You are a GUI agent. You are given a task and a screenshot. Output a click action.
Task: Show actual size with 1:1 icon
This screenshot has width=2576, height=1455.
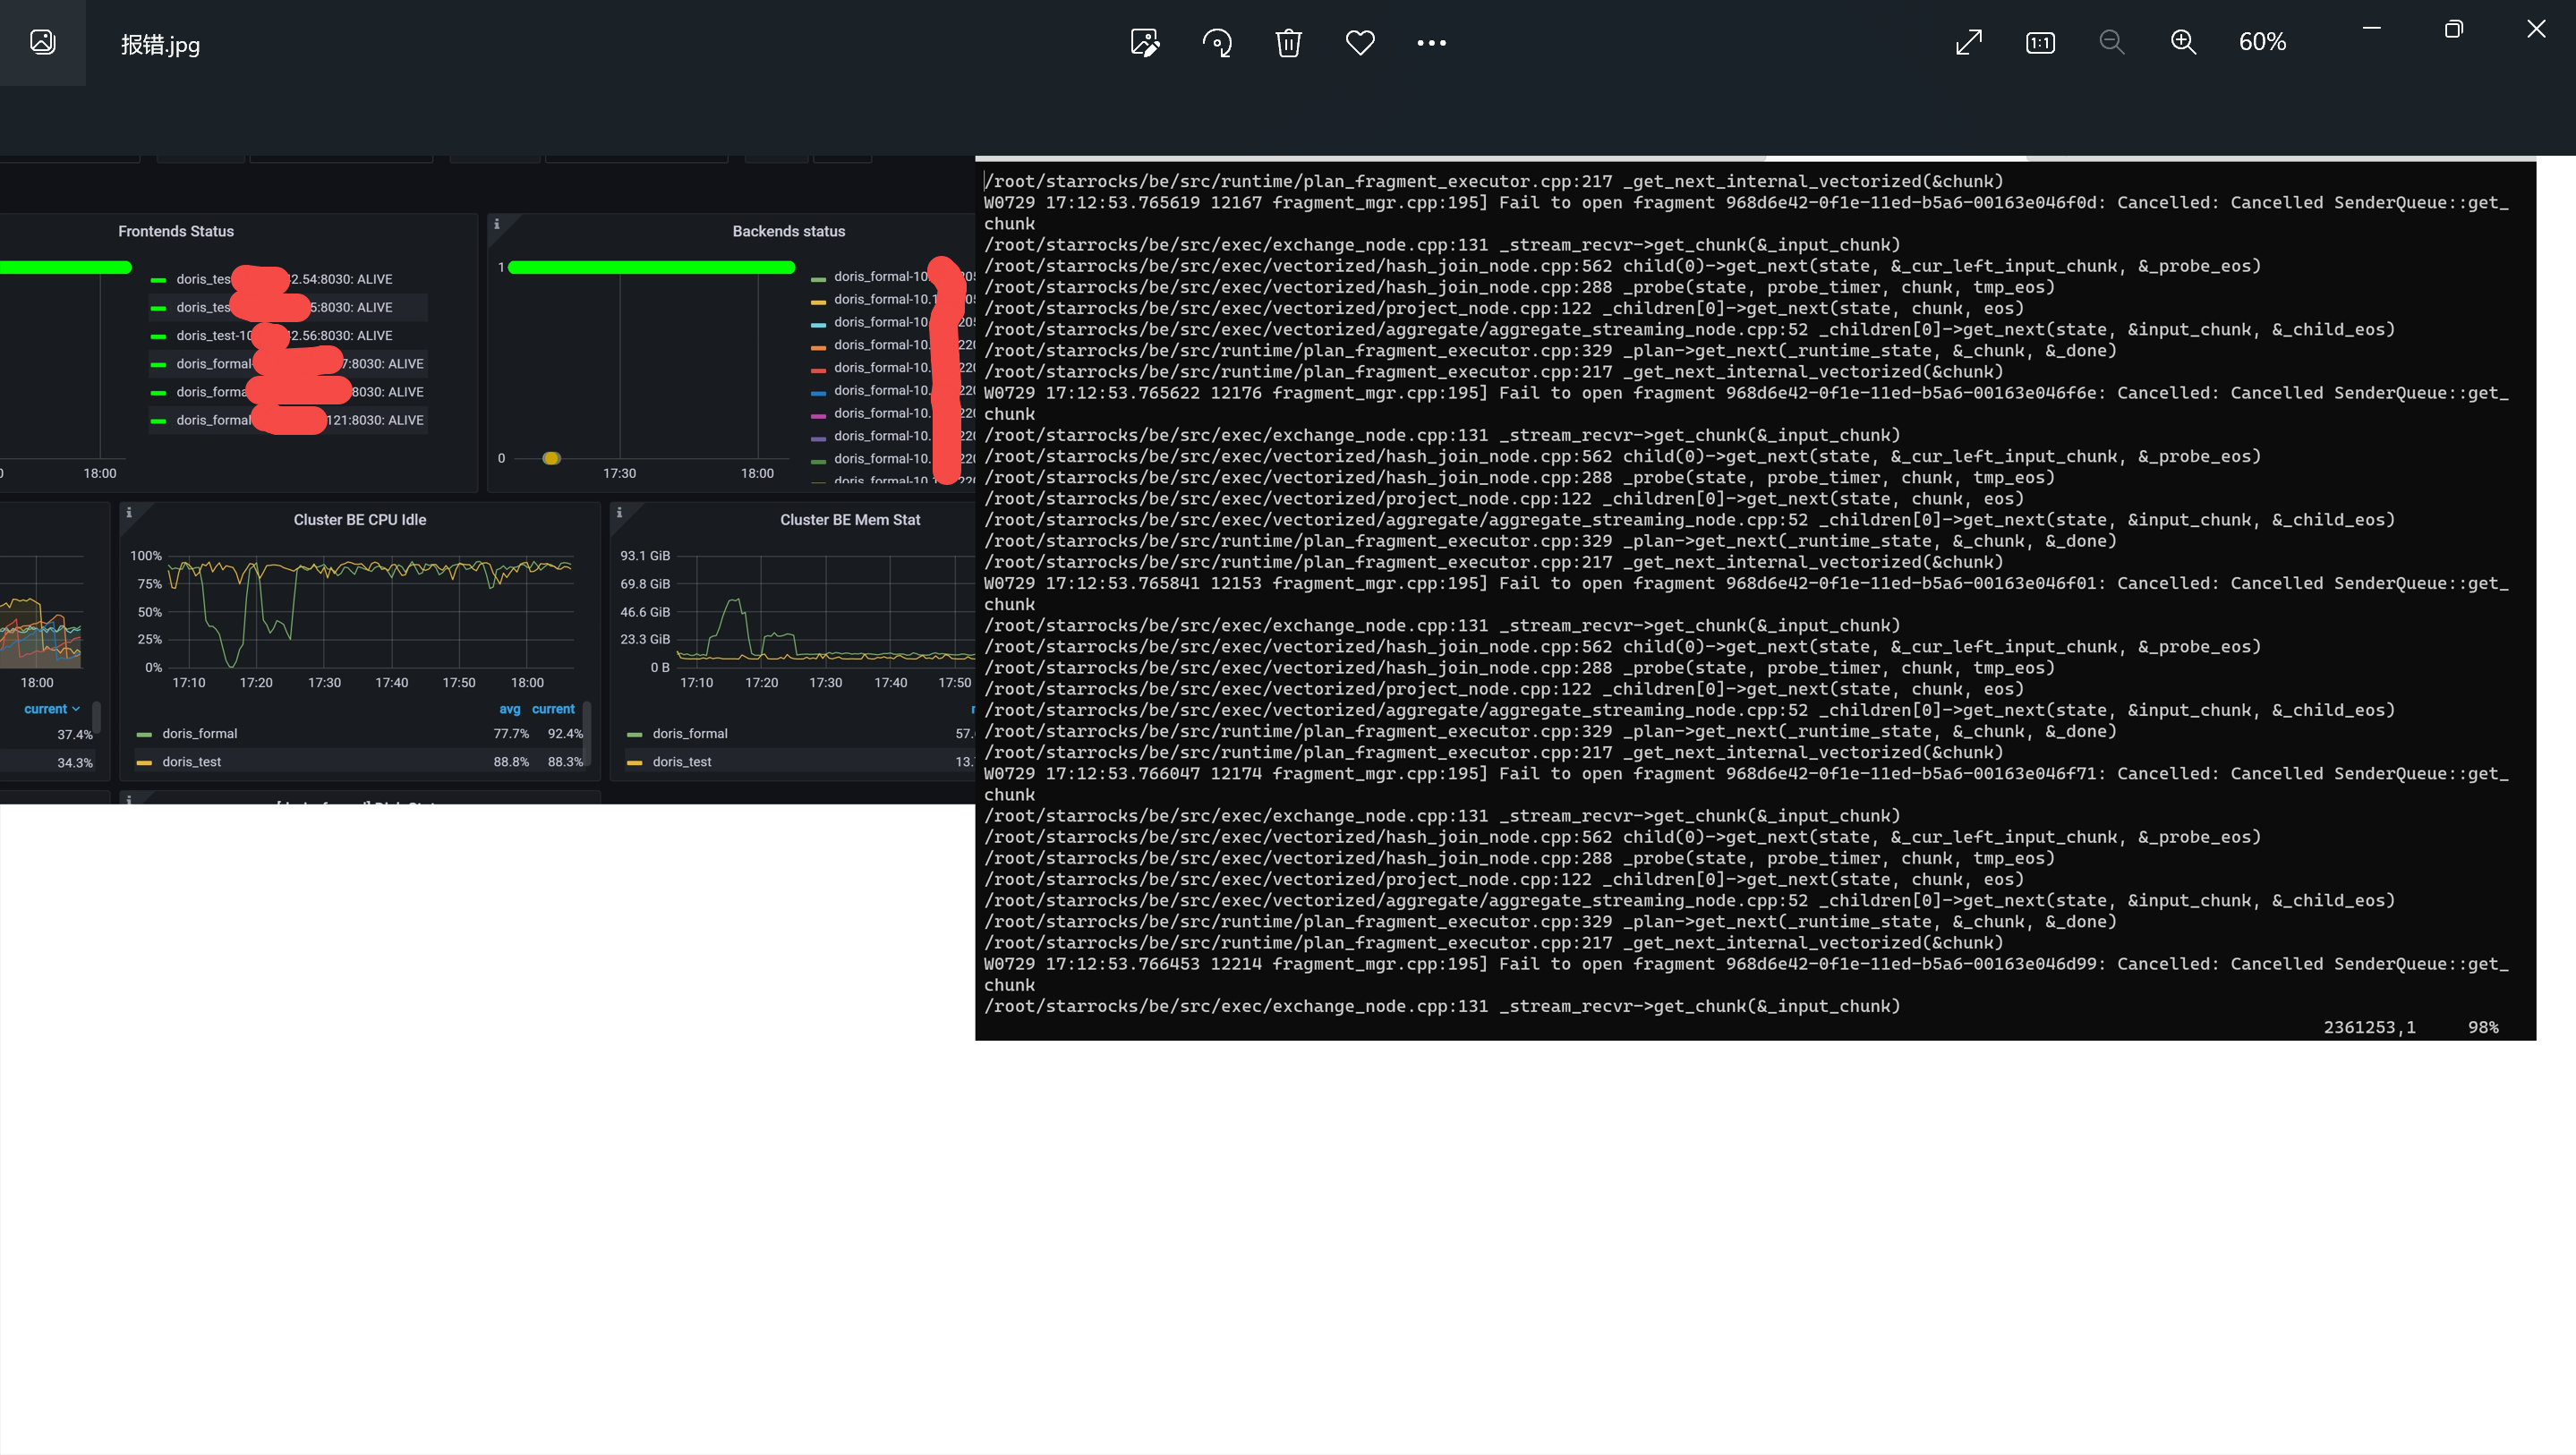tap(2040, 42)
